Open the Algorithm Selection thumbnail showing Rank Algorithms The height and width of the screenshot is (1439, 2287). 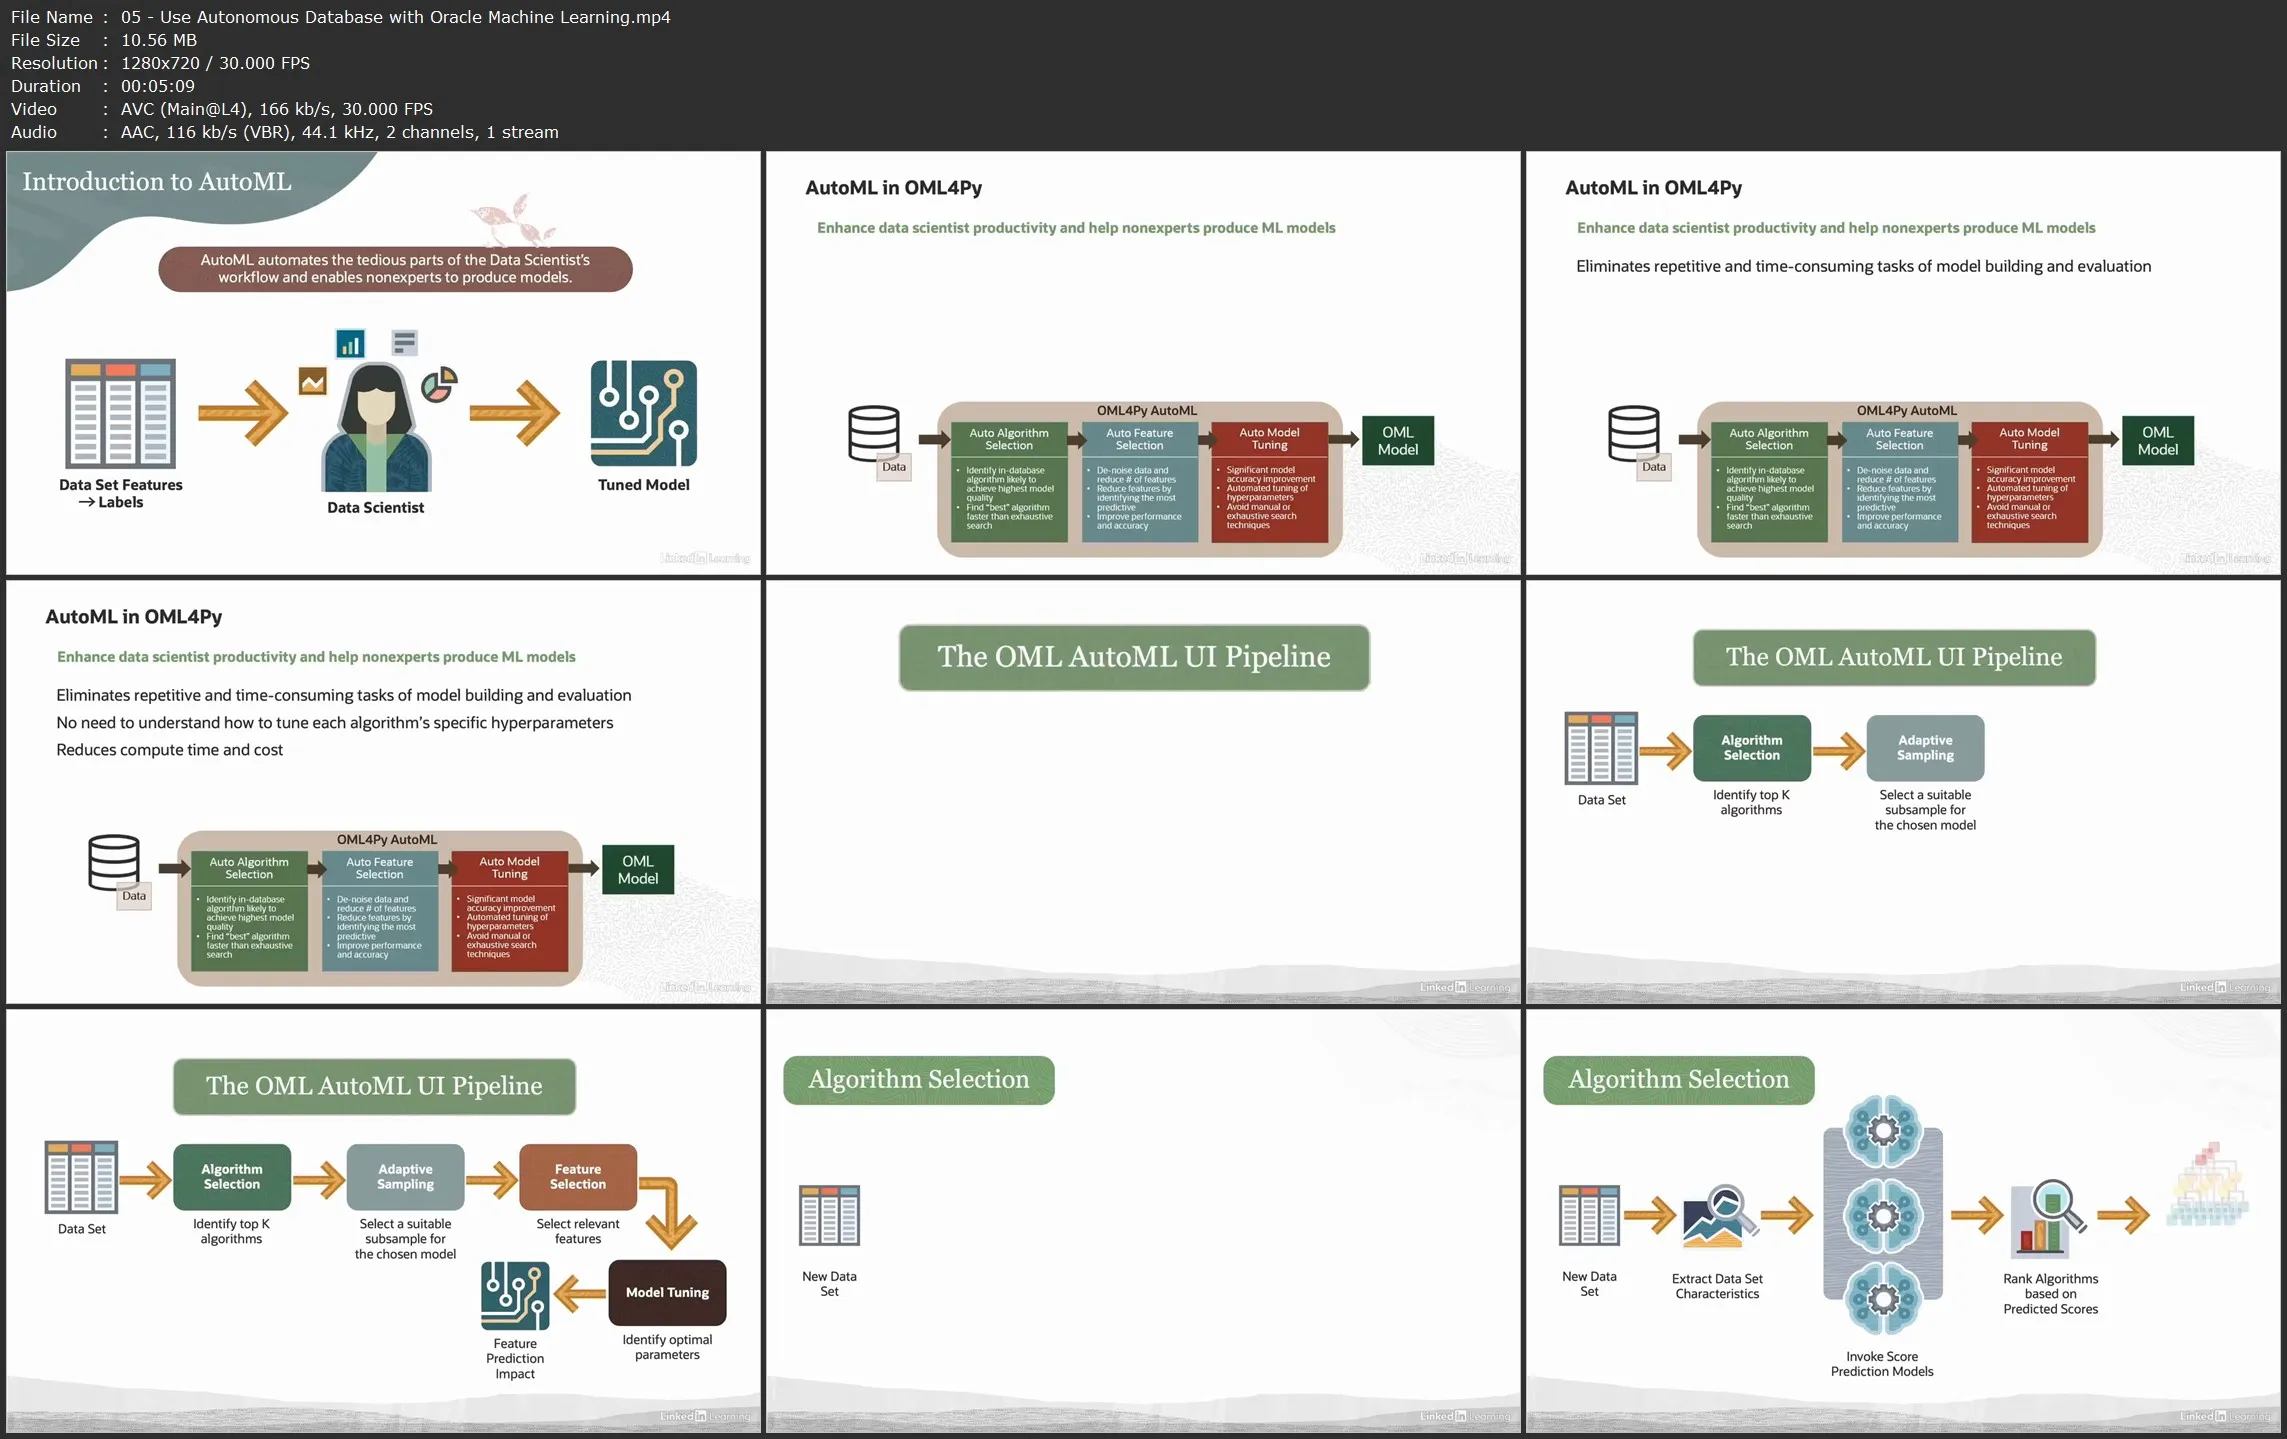pos(1903,1221)
